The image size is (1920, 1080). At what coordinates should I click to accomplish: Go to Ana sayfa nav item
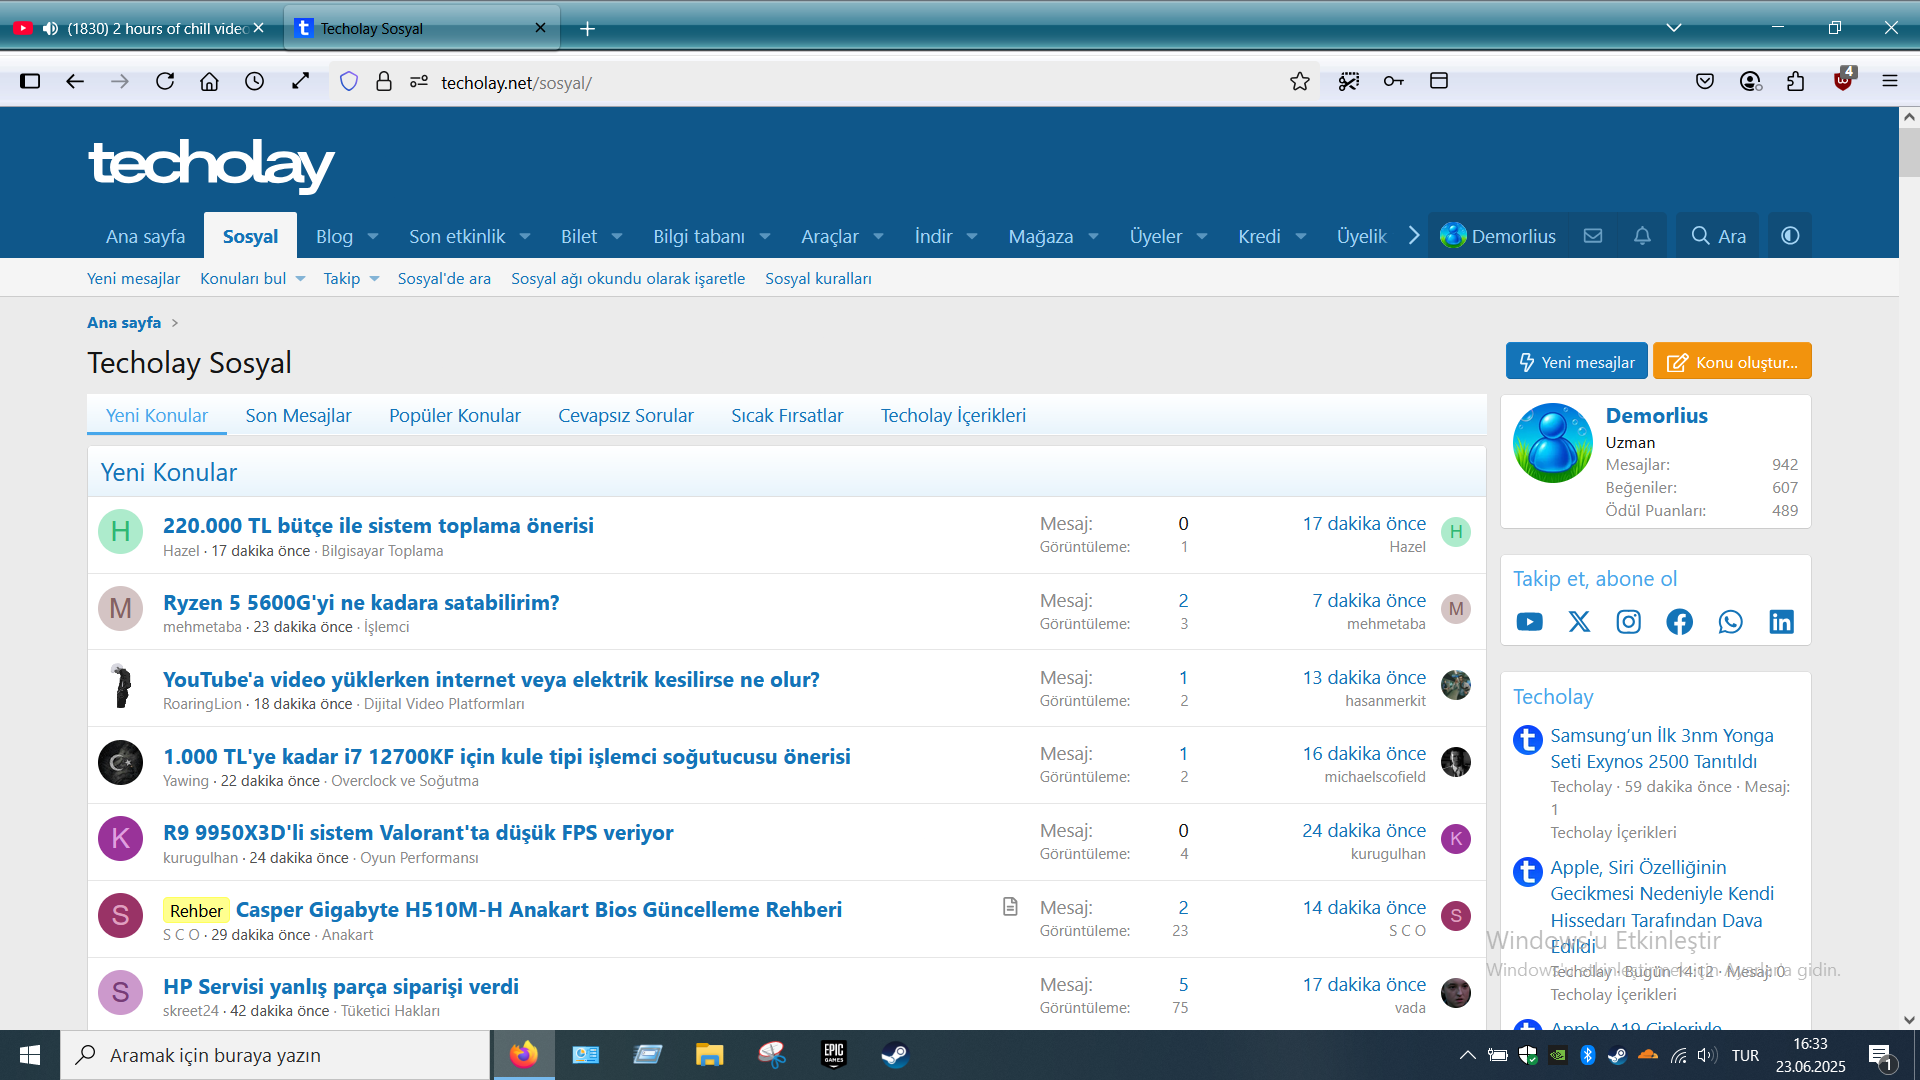pos(146,237)
